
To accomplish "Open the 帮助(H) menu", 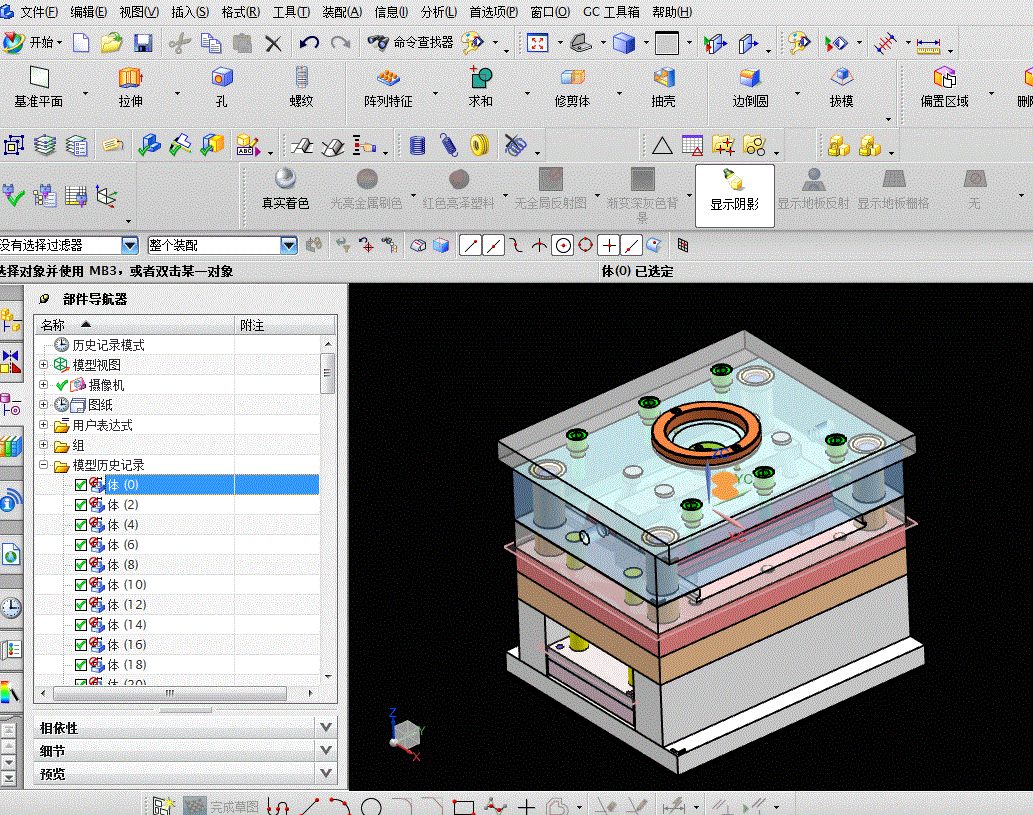I will (672, 12).
